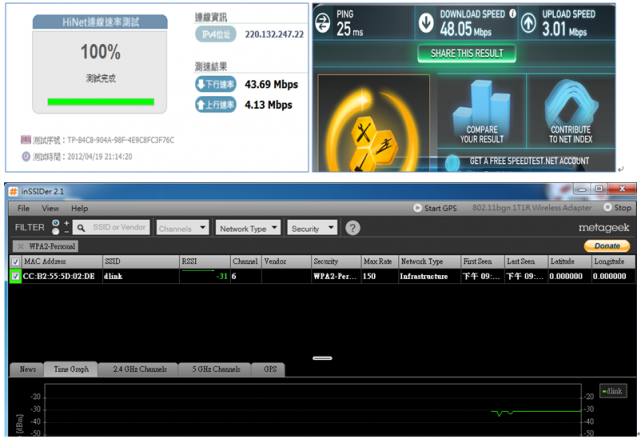Click the upload speed arrow icon
The image size is (640, 439).
pos(528,23)
